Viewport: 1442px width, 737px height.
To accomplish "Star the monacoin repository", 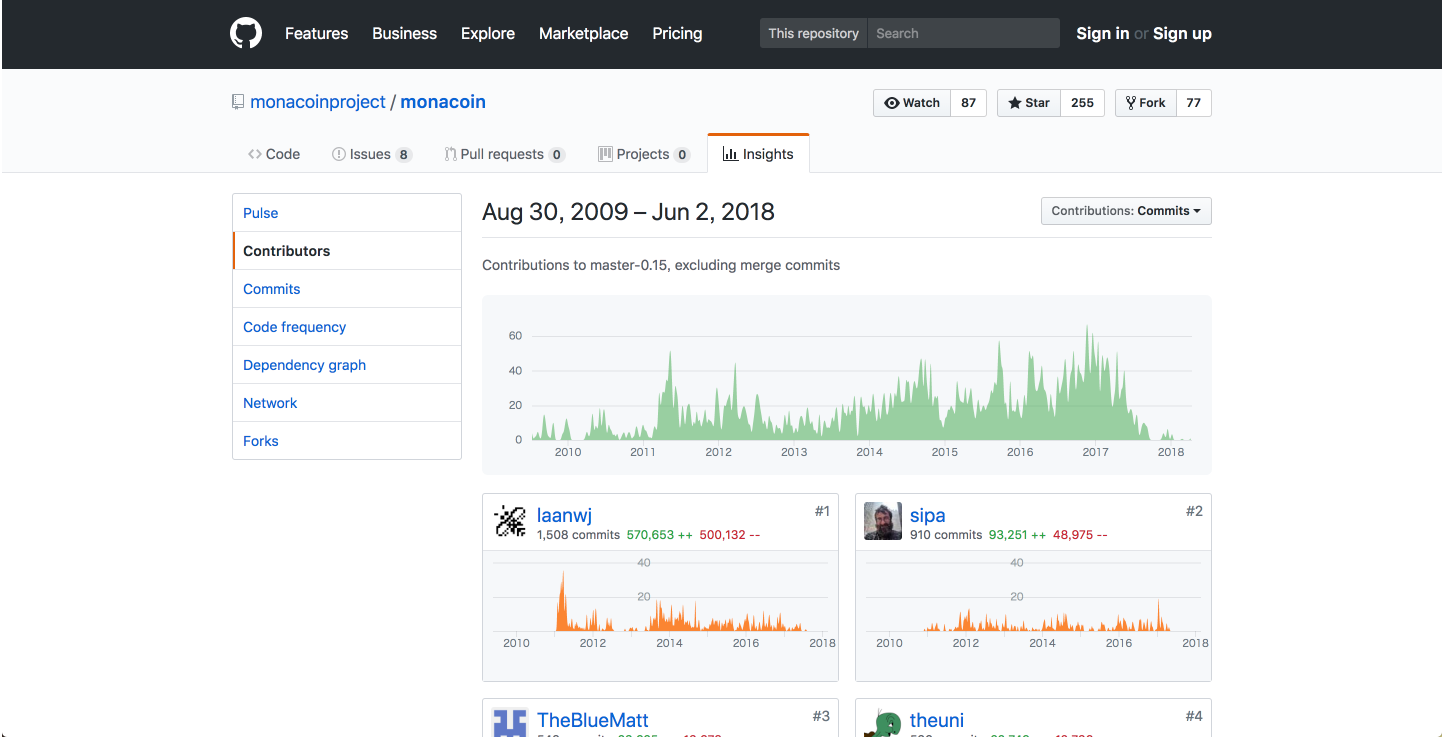I will pos(1028,102).
